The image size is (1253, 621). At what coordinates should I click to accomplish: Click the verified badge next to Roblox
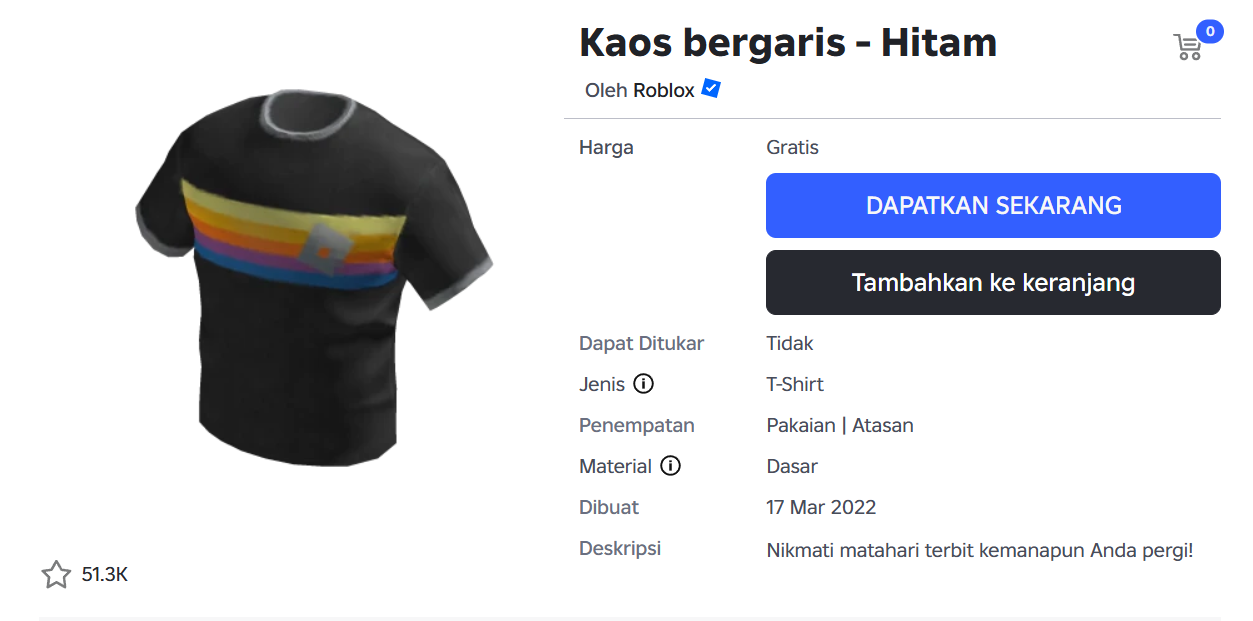710,89
